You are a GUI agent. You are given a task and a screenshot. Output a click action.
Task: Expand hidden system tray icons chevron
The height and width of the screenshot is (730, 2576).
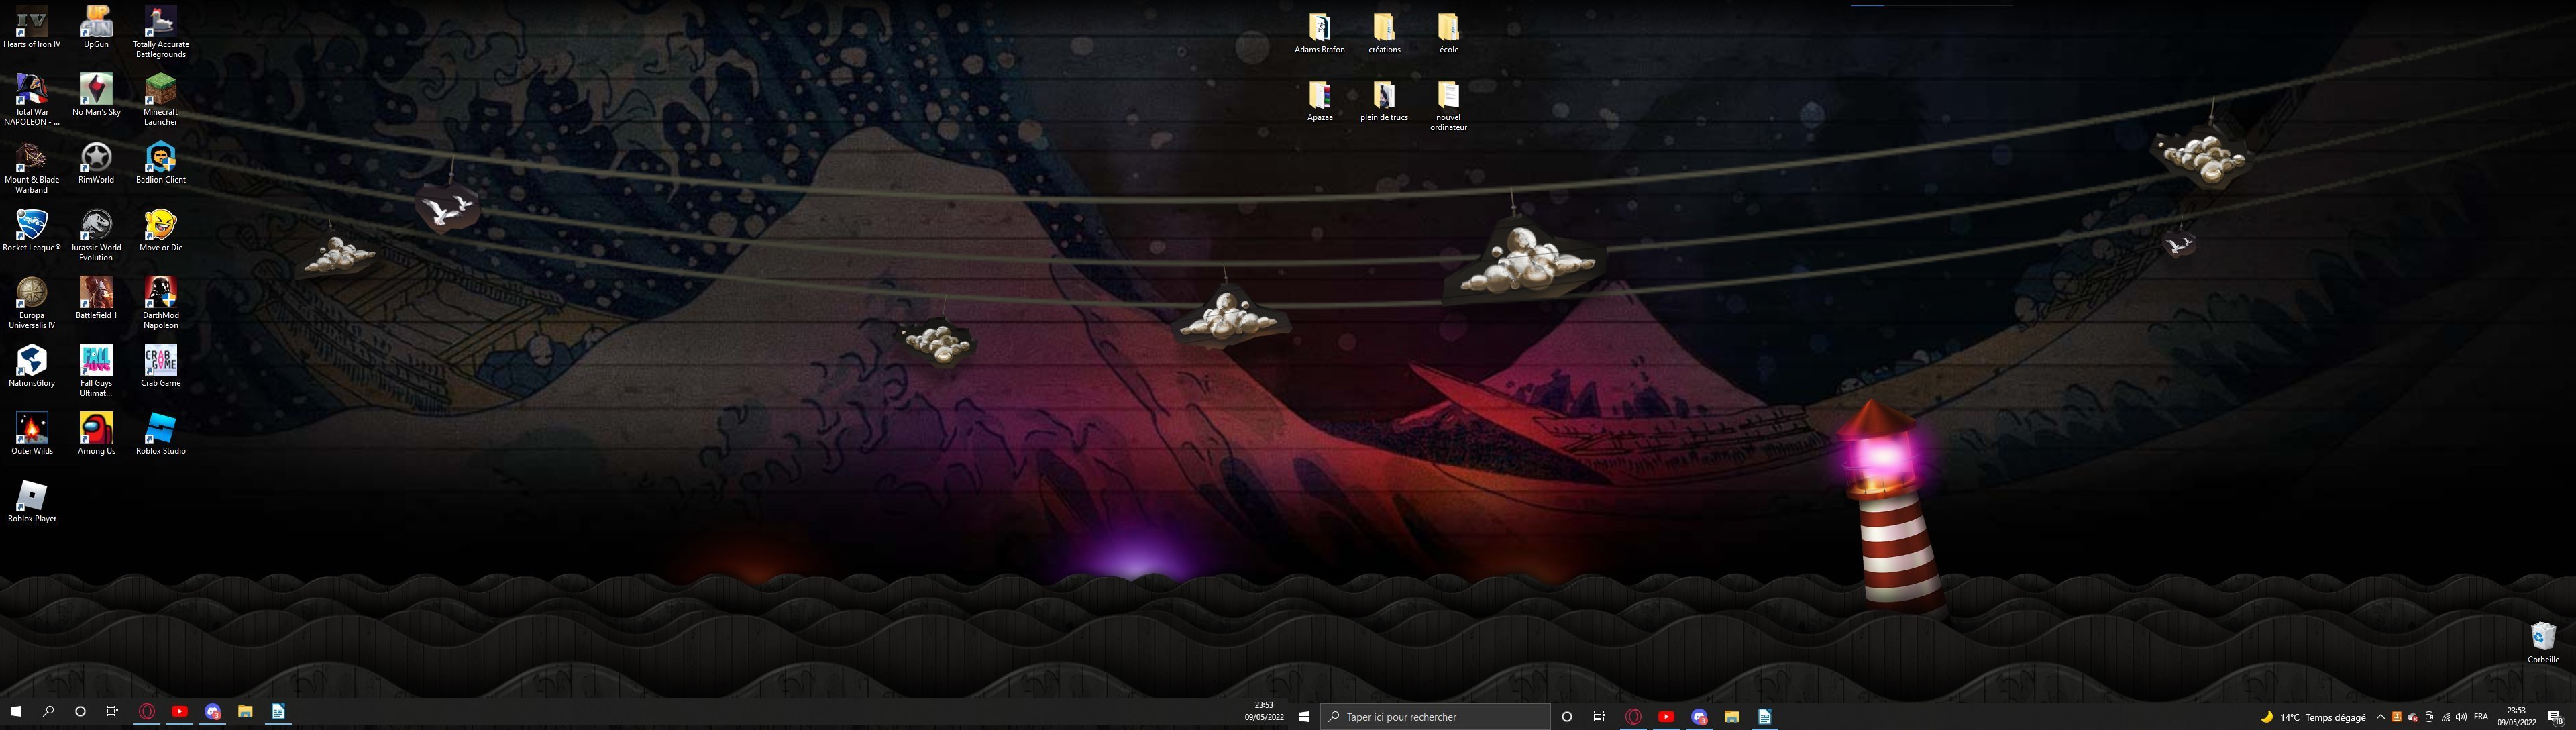pos(2380,717)
